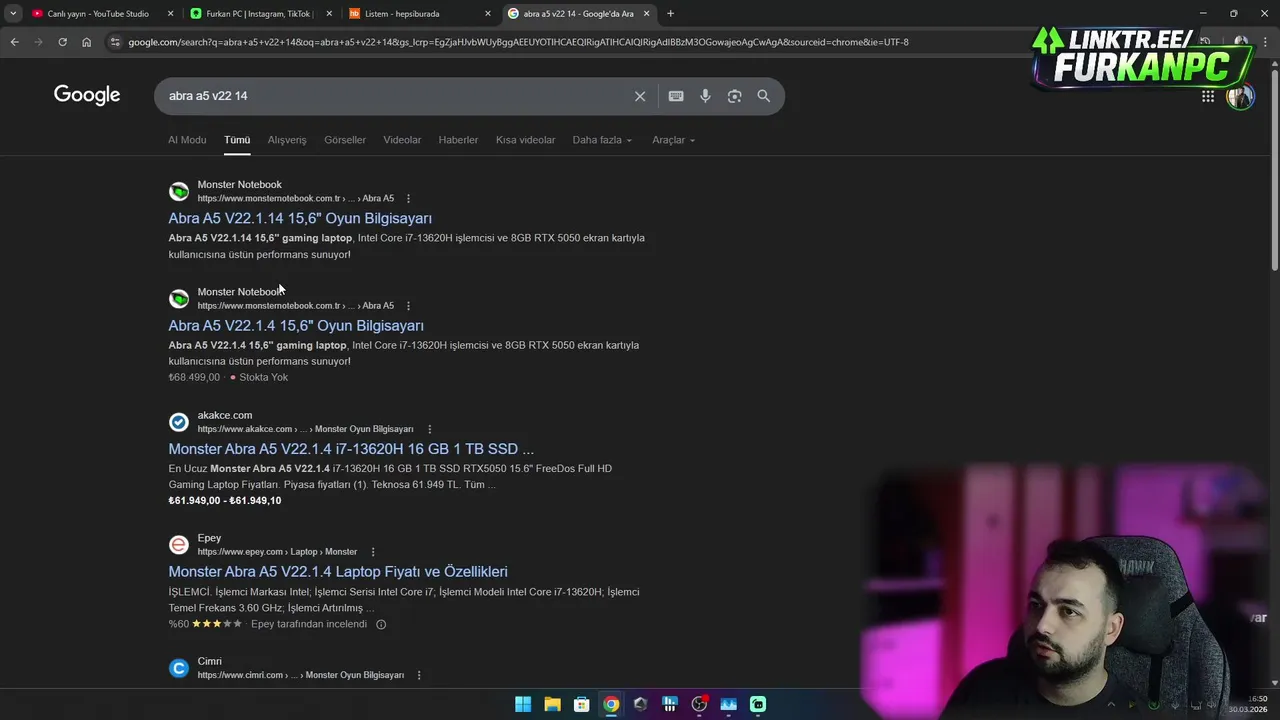Image resolution: width=1280 pixels, height=720 pixels.
Task: Select the Haberler search filter
Action: [458, 140]
